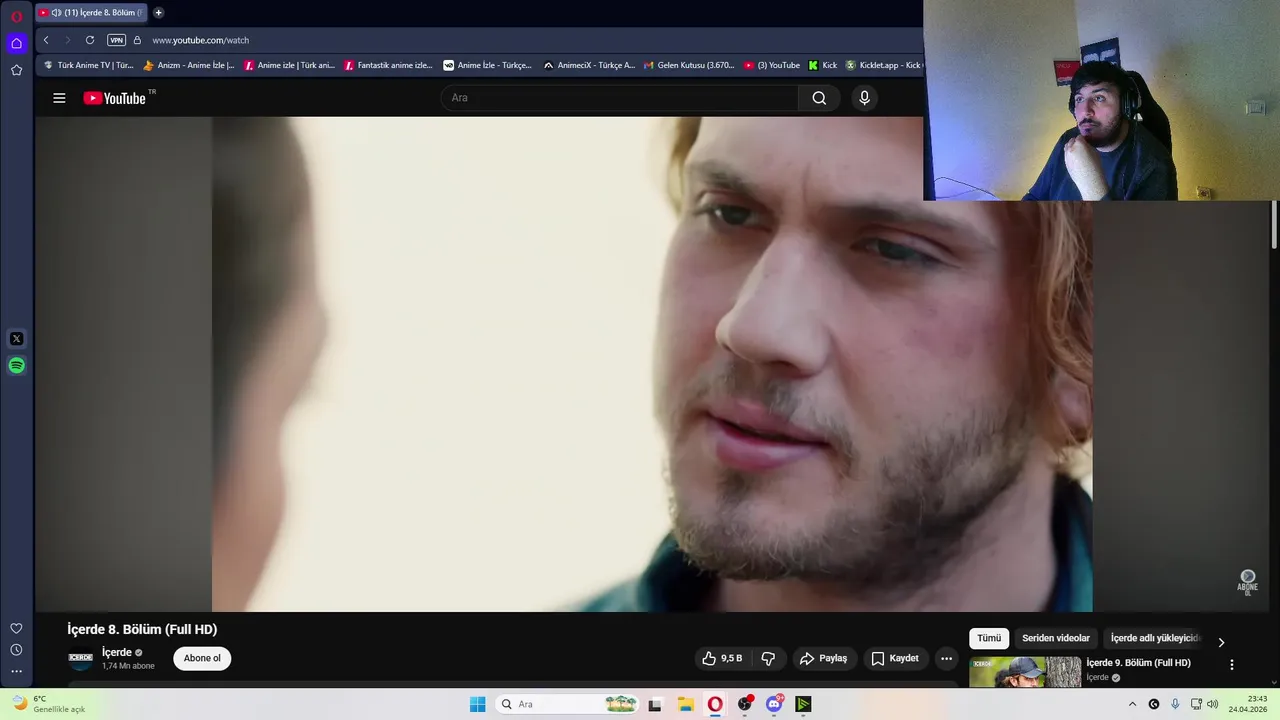
Task: Open the 'Anizm - Anime İzle' bookmark
Action: (x=189, y=65)
